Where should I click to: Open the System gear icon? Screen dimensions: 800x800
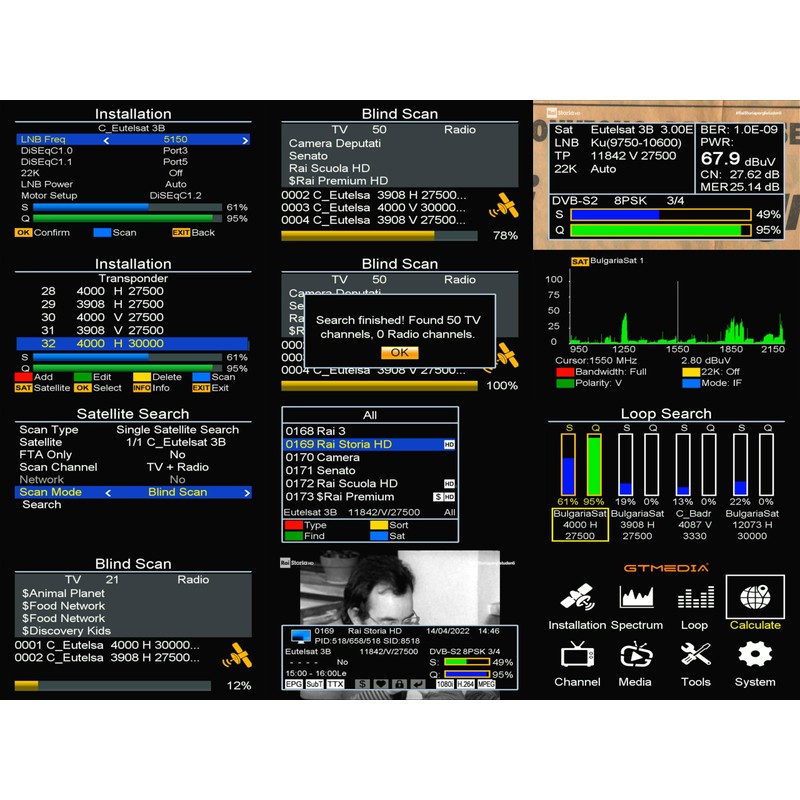(755, 654)
